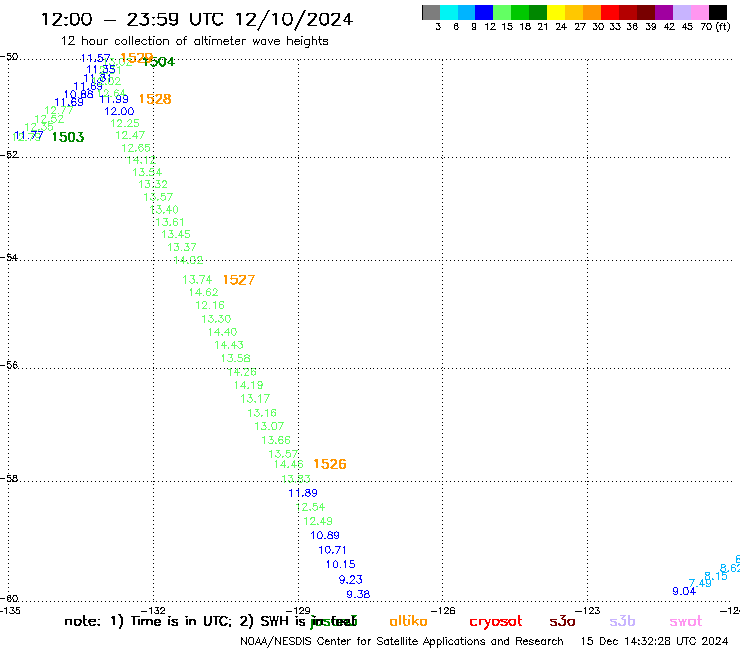Click the dark green pass label 1504
740x650 pixels.
tap(159, 62)
